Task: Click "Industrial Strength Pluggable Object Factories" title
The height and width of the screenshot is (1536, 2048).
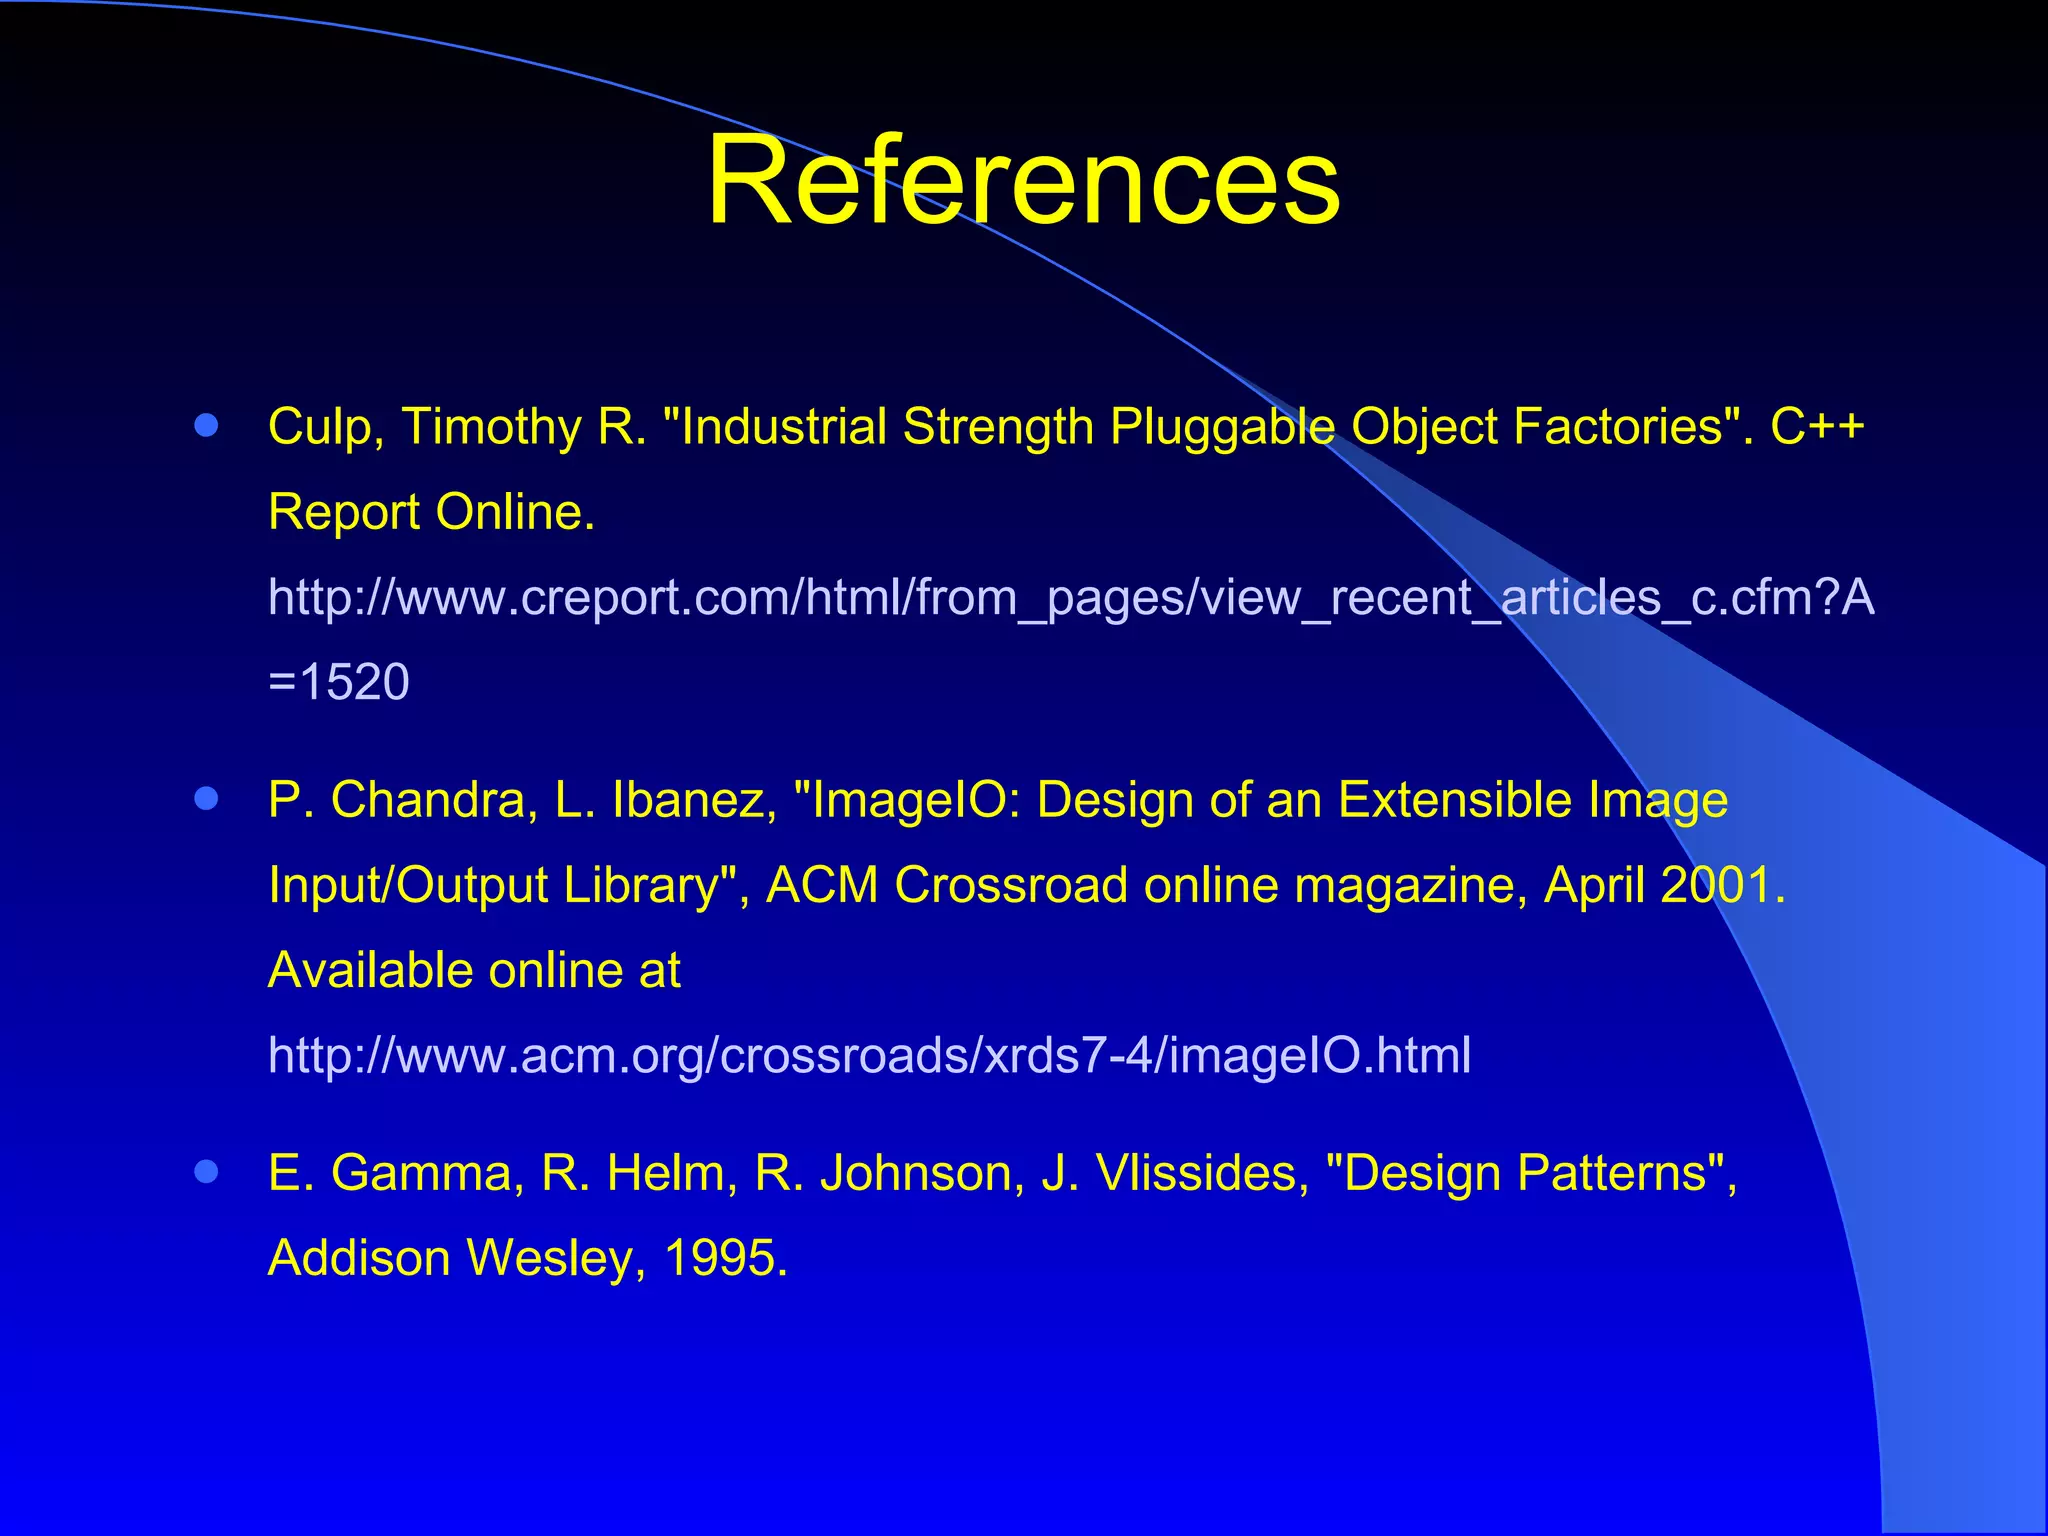Action: [x=1205, y=427]
